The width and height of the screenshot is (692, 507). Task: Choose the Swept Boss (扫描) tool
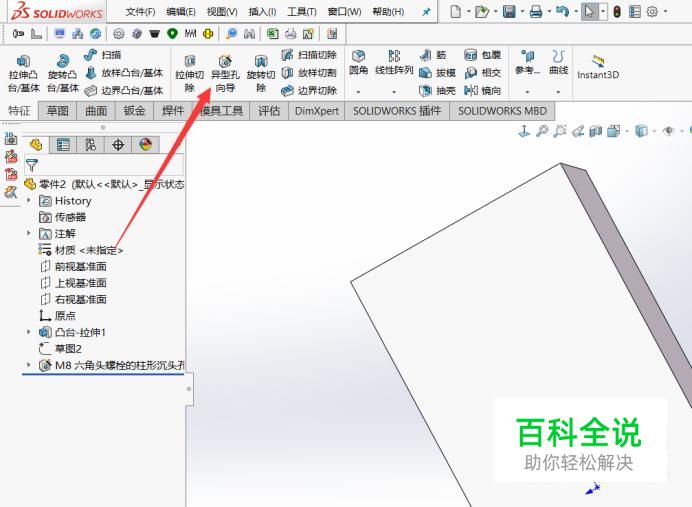click(102, 55)
